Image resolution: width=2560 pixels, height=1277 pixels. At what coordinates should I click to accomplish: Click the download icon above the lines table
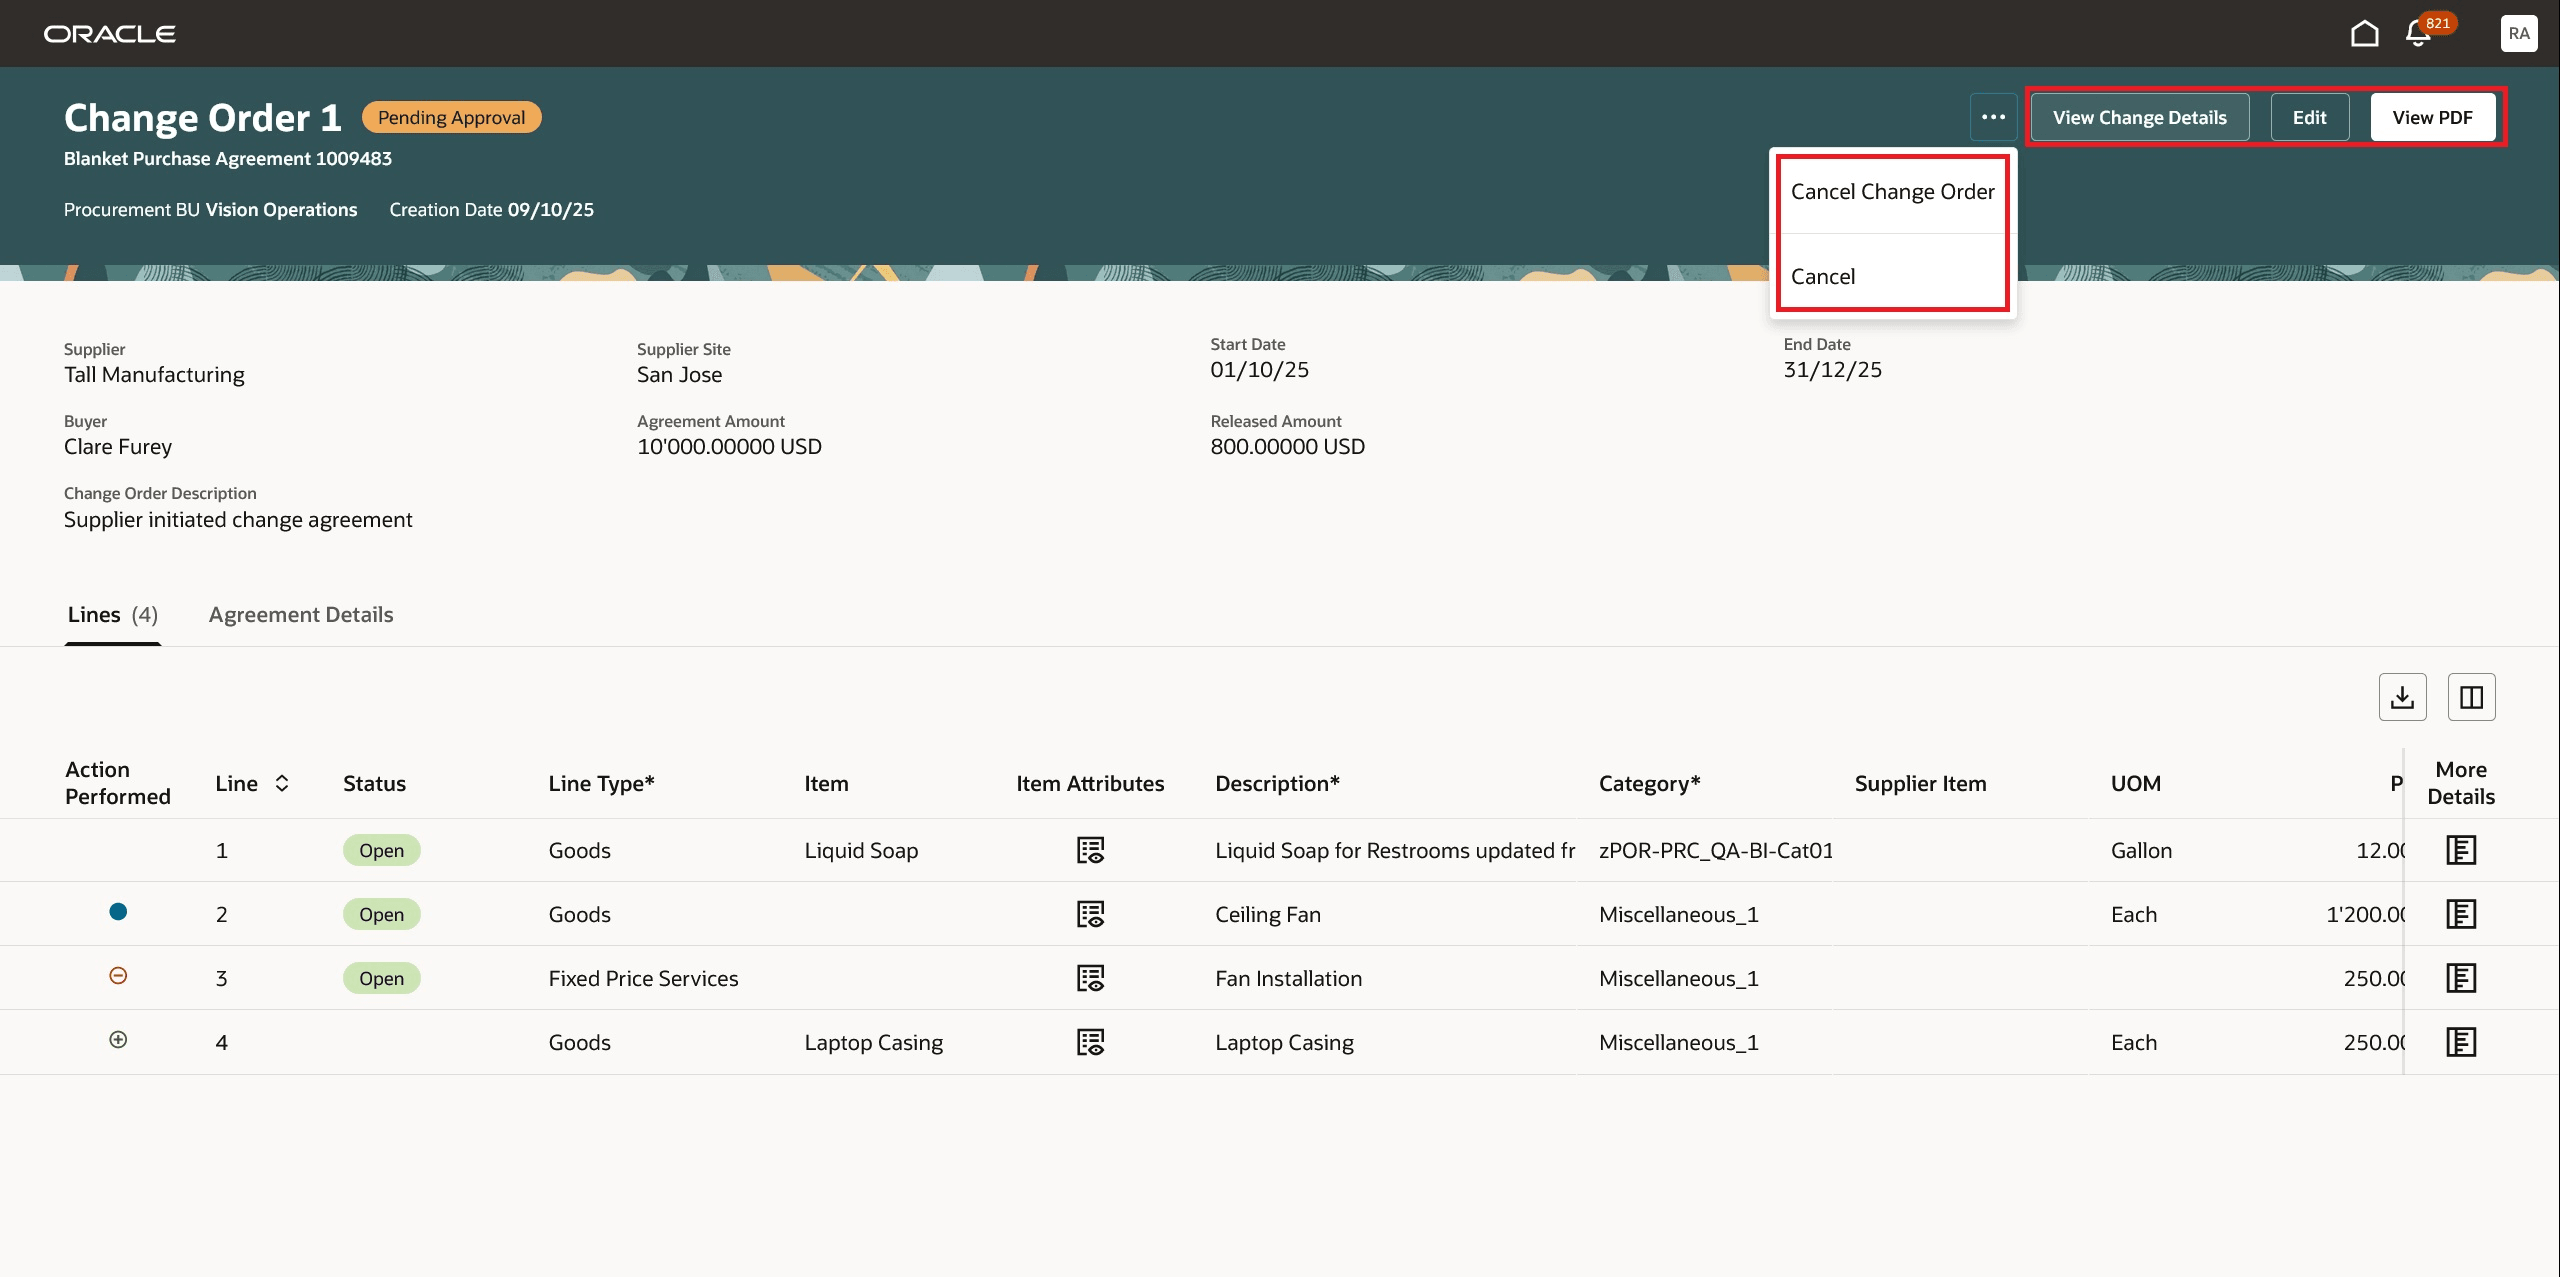[2403, 696]
